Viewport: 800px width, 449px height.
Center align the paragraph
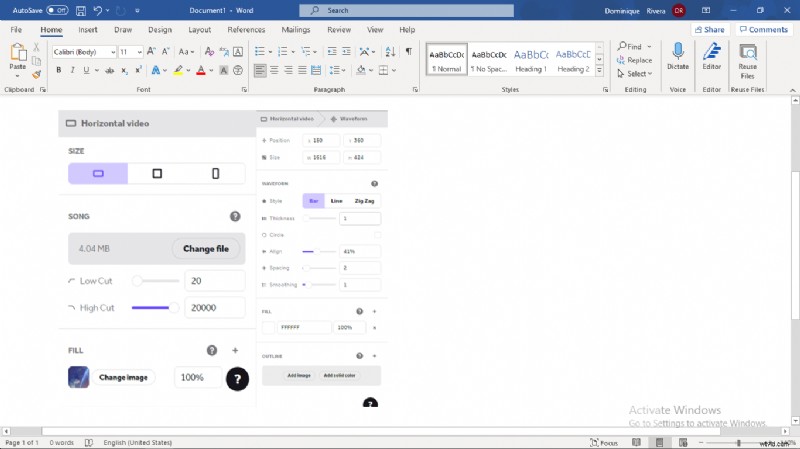[x=274, y=70]
